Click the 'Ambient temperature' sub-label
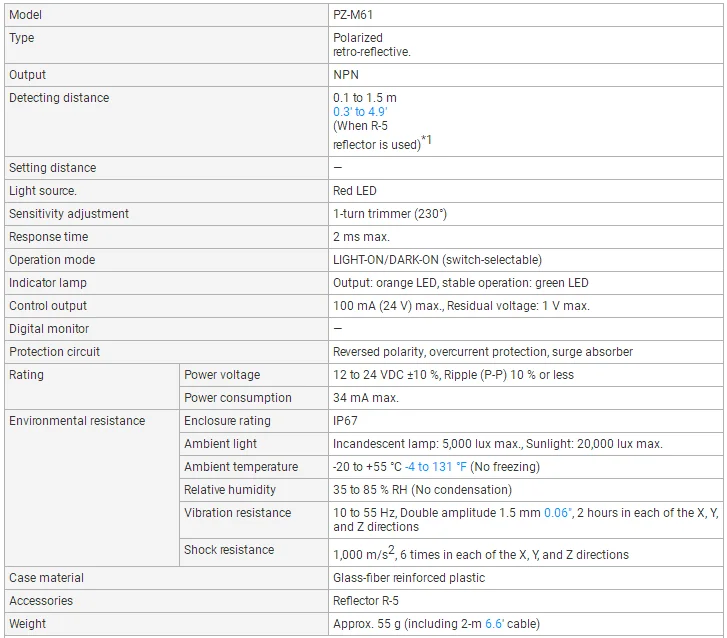Image resolution: width=727 pixels, height=638 pixels. [x=241, y=467]
